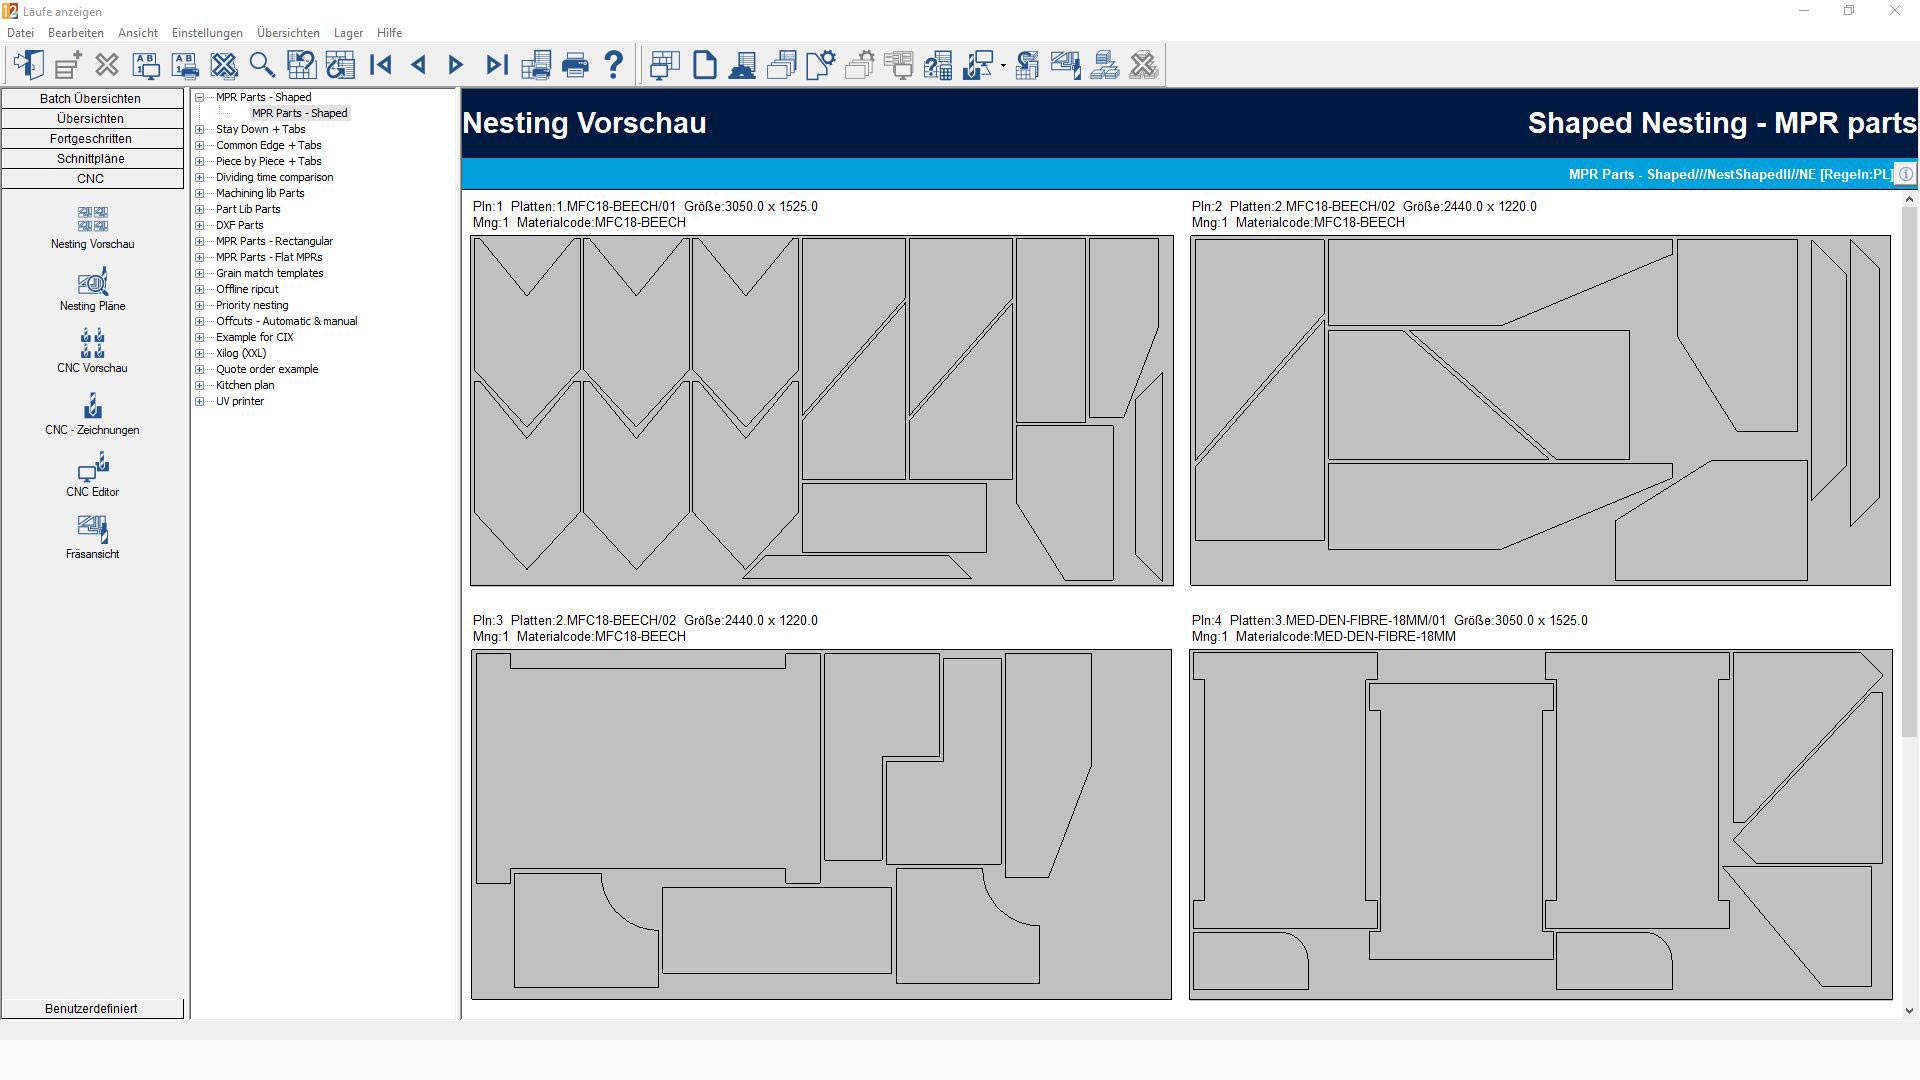Click the Benutzerdefiniert button
Screen dimensions: 1920x1080
click(x=91, y=1008)
